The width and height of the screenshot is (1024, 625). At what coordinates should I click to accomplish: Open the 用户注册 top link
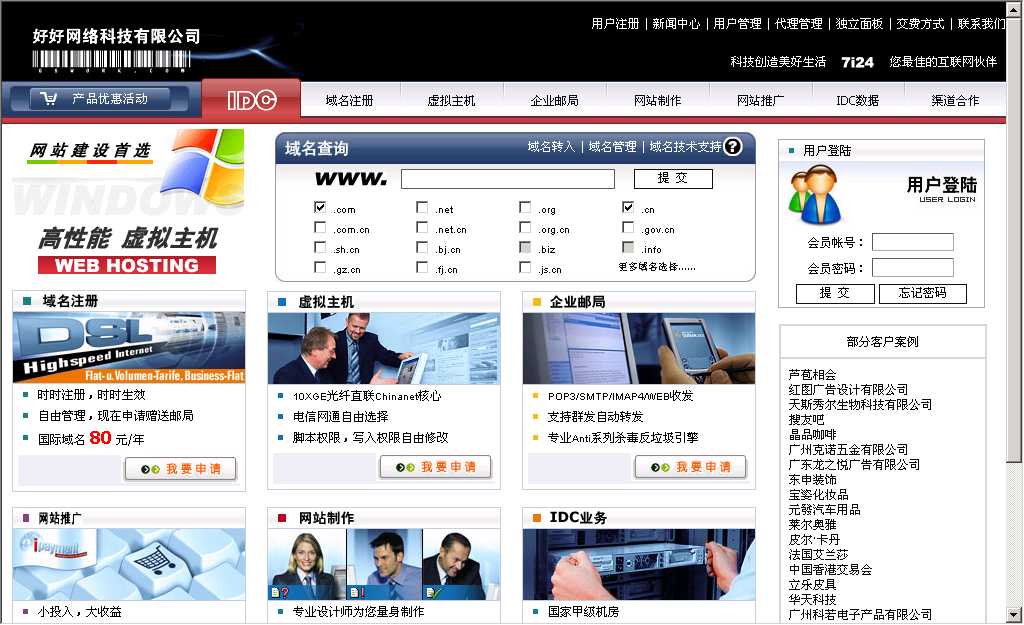pos(615,24)
